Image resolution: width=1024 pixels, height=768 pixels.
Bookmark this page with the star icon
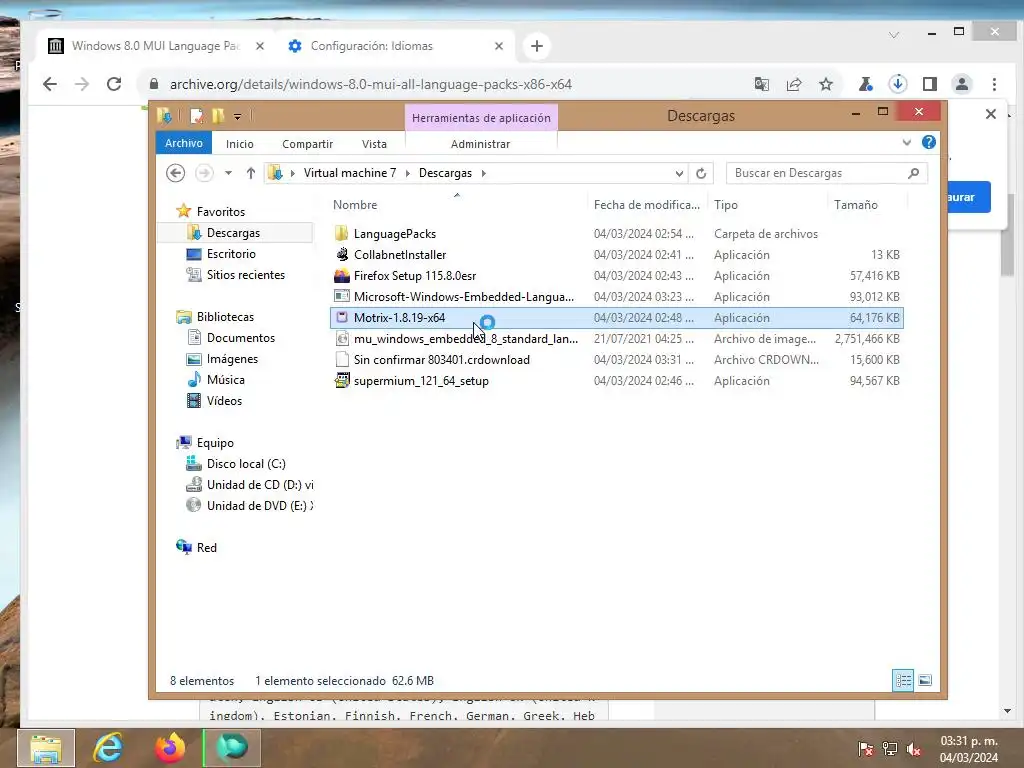[826, 84]
